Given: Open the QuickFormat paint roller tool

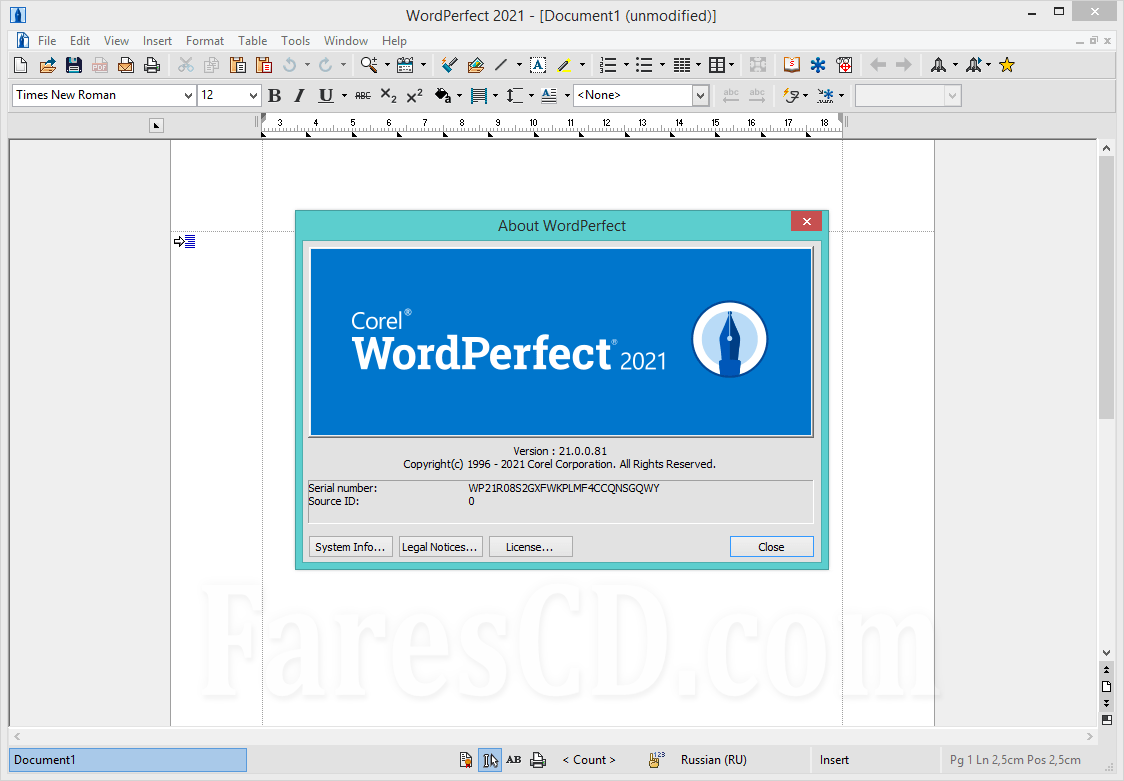Looking at the screenshot, I should pyautogui.click(x=449, y=65).
